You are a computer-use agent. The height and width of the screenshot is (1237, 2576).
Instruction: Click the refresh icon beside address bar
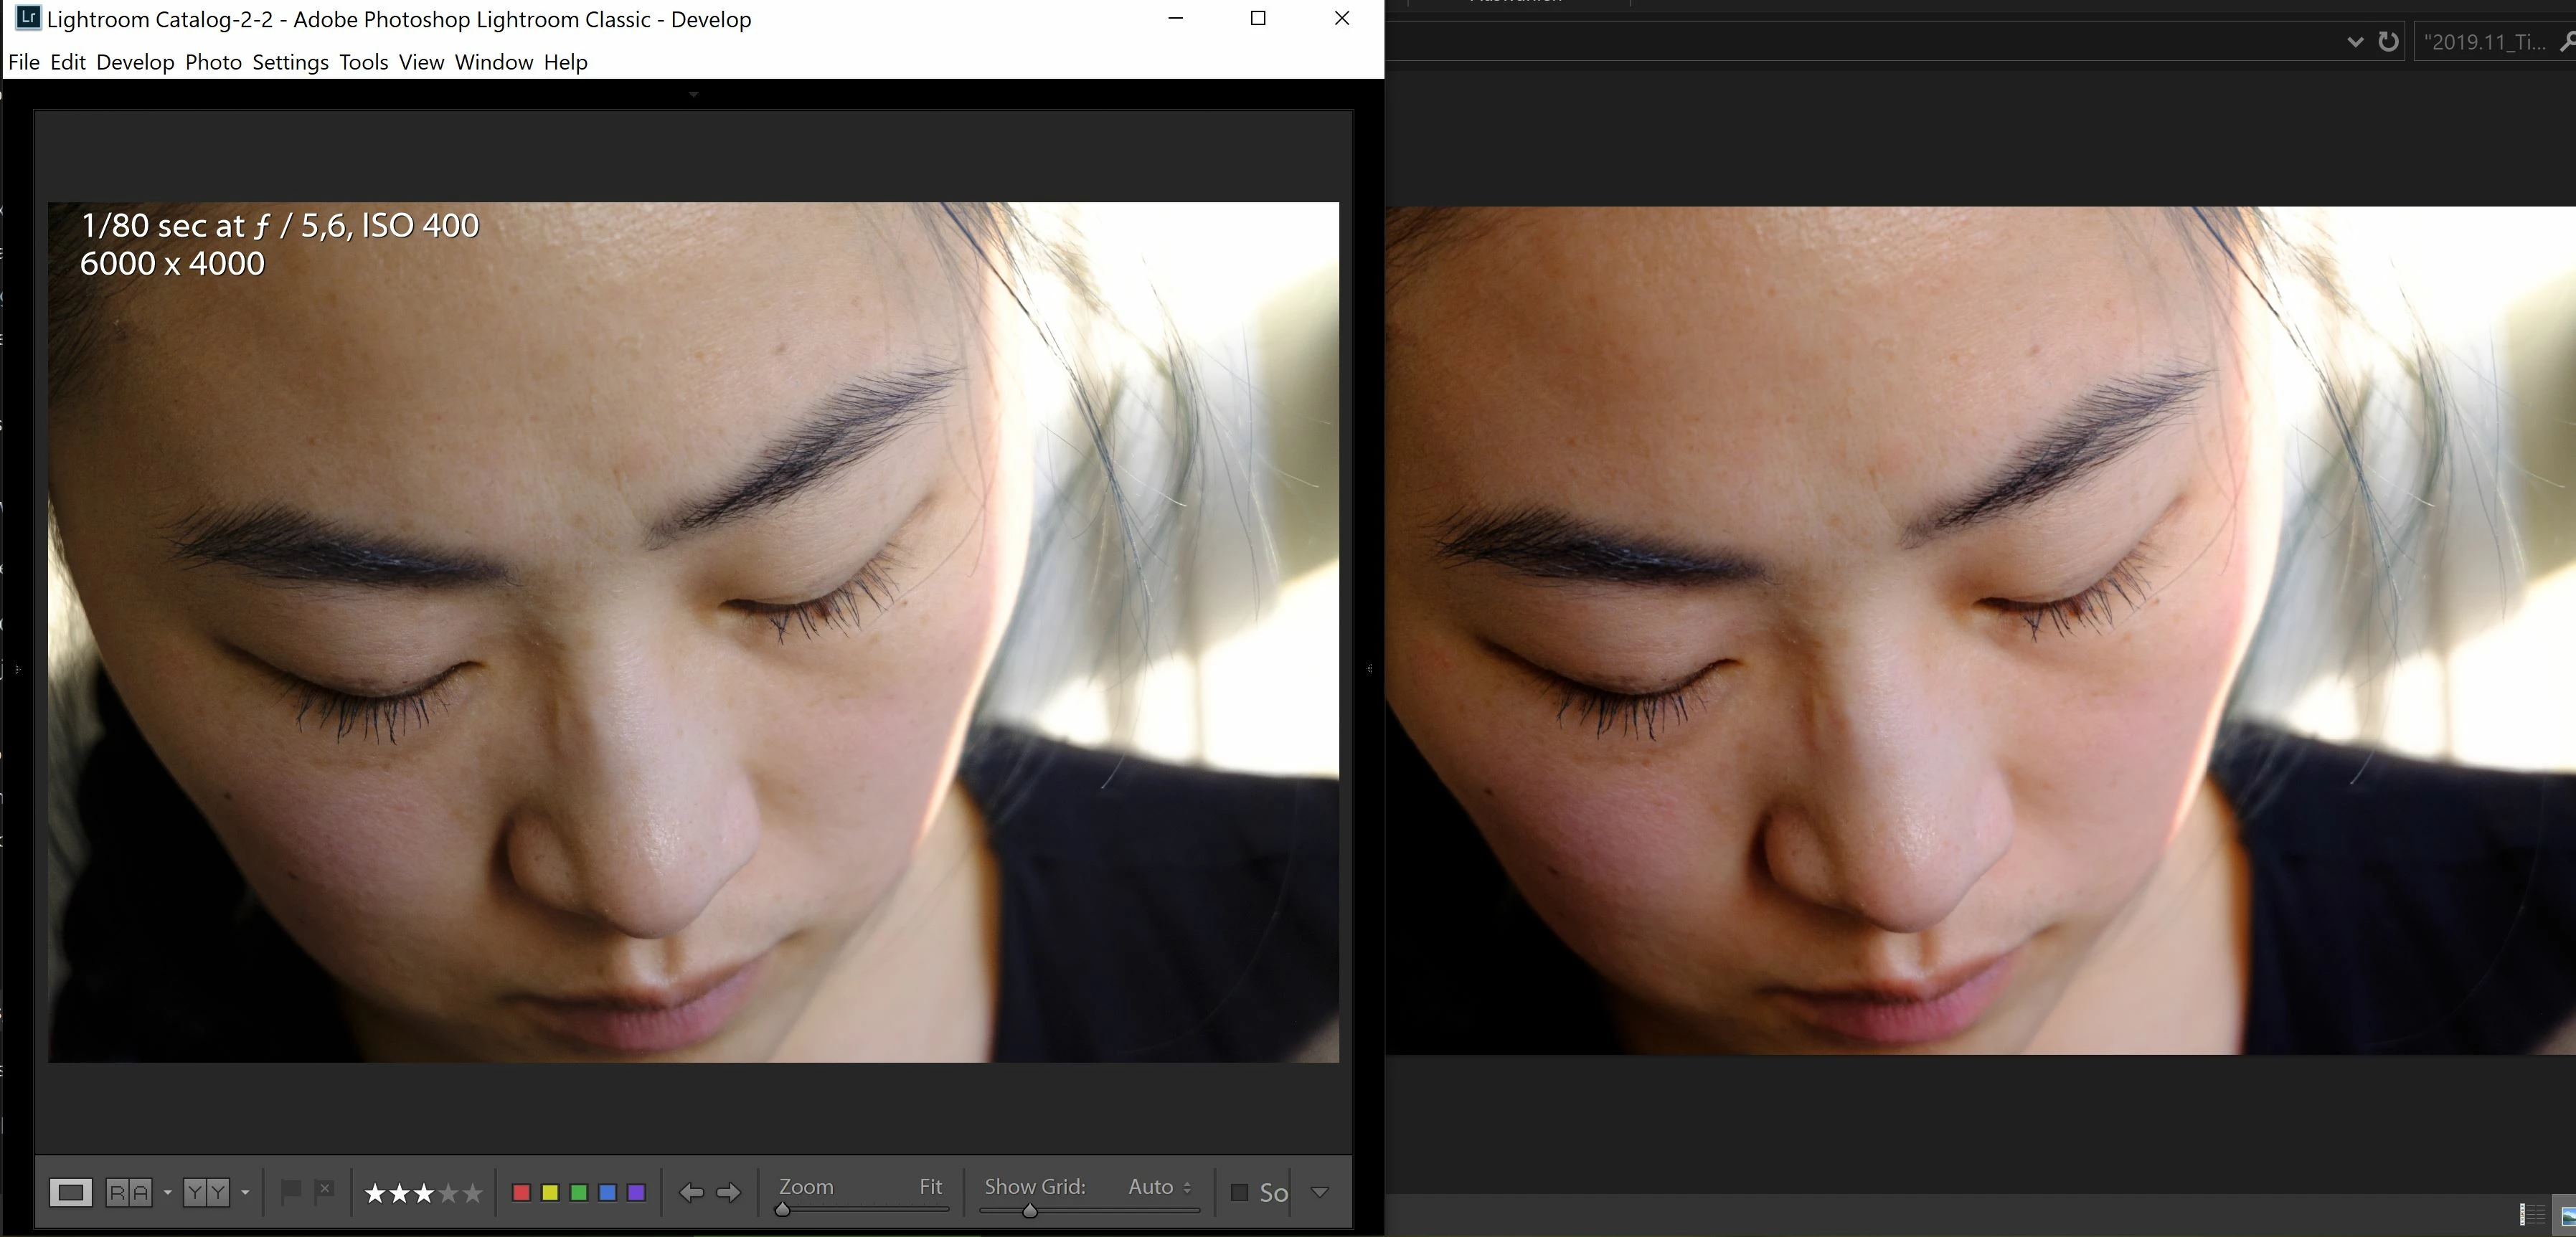2388,42
